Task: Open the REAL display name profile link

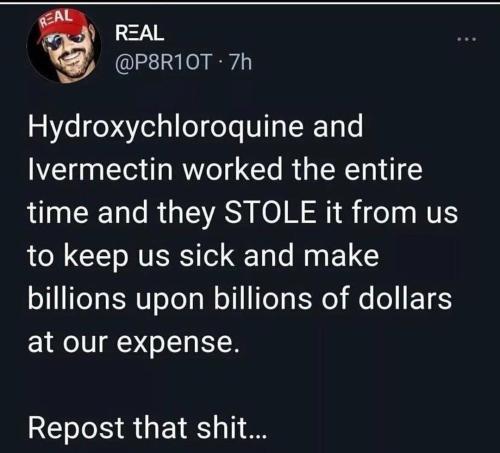Action: (139, 33)
